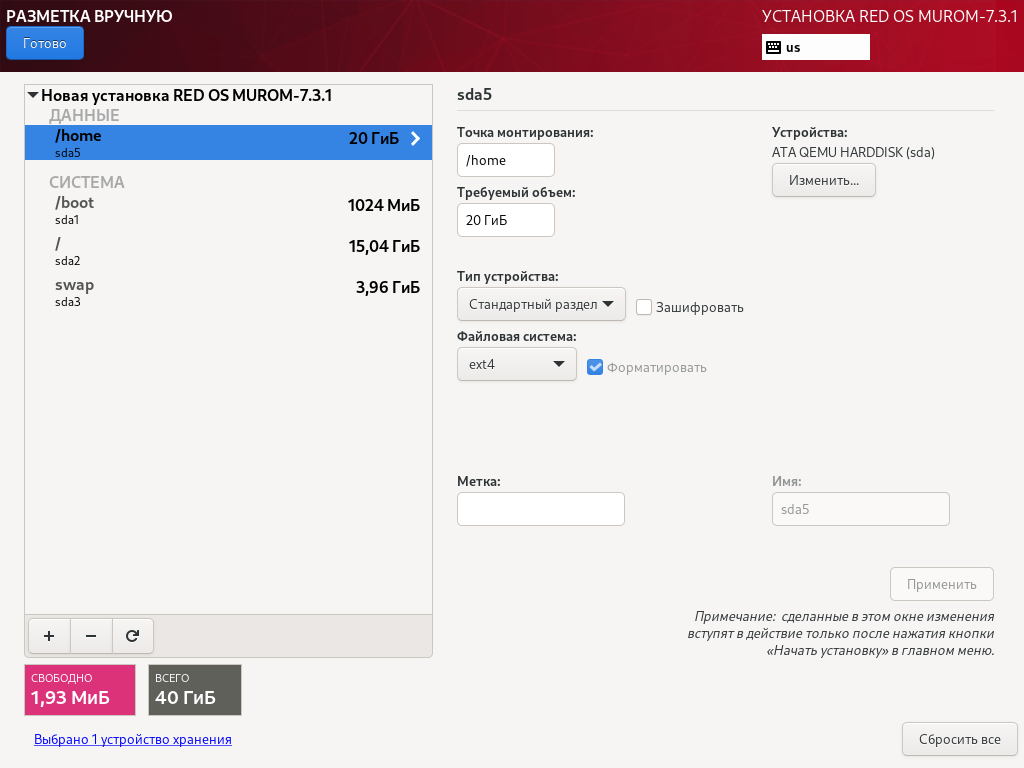Click the 1024 МиБ size value
Viewport: 1024px width, 768px height.
coord(384,205)
